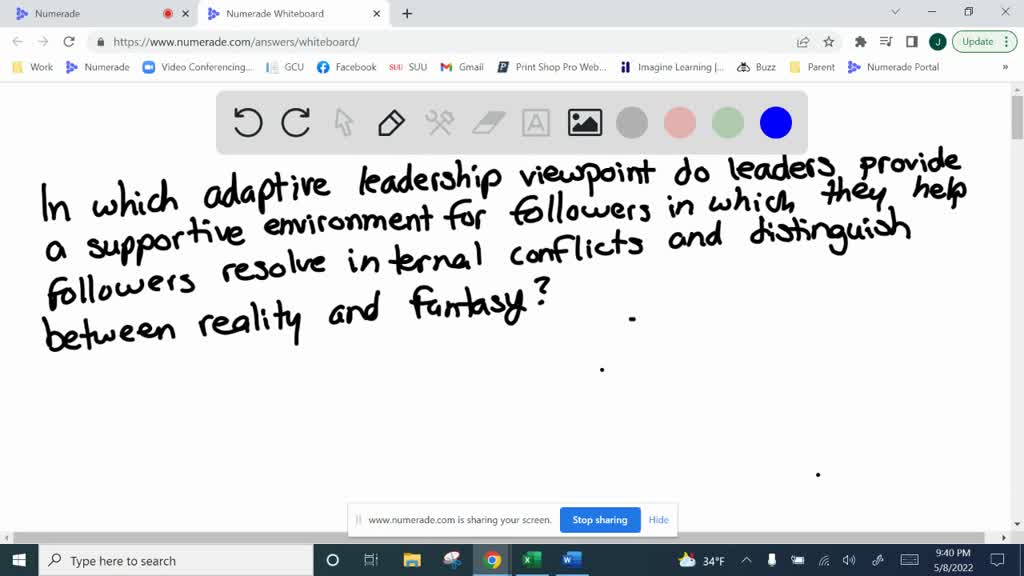Insert an image with the picture icon
The image size is (1024, 576).
(584, 123)
